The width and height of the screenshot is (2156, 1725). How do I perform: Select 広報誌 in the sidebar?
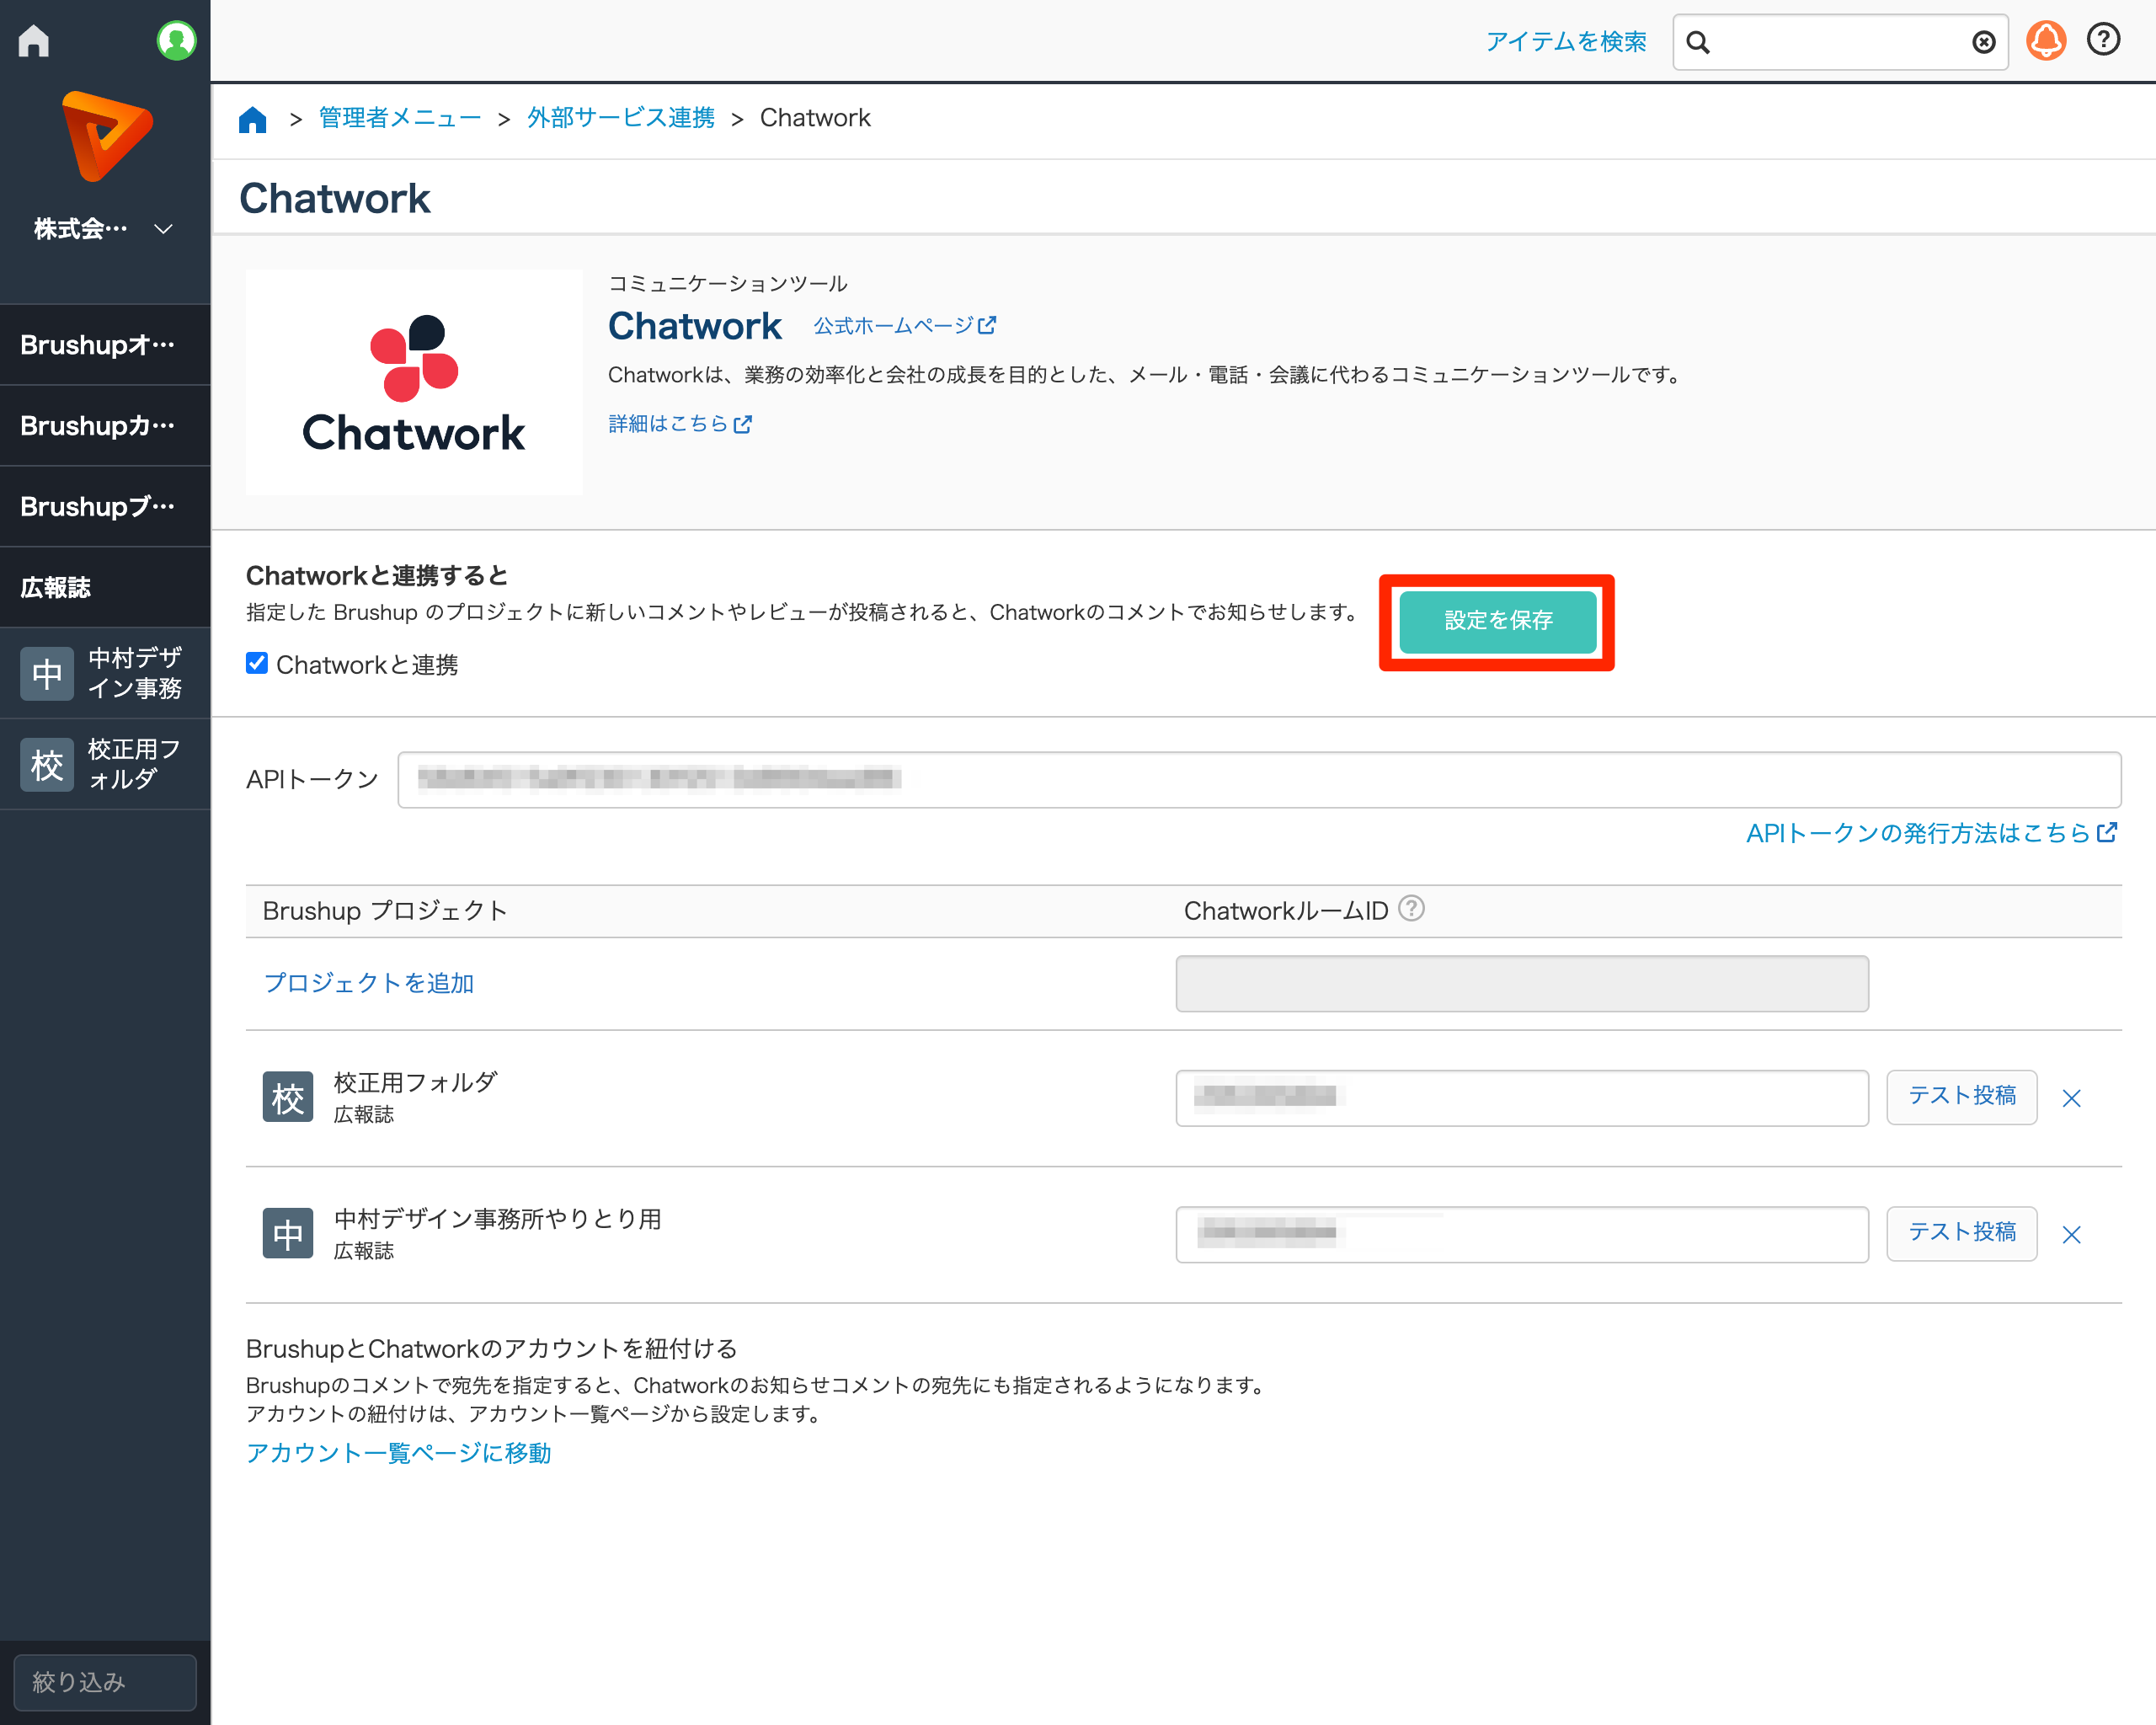pyautogui.click(x=105, y=588)
